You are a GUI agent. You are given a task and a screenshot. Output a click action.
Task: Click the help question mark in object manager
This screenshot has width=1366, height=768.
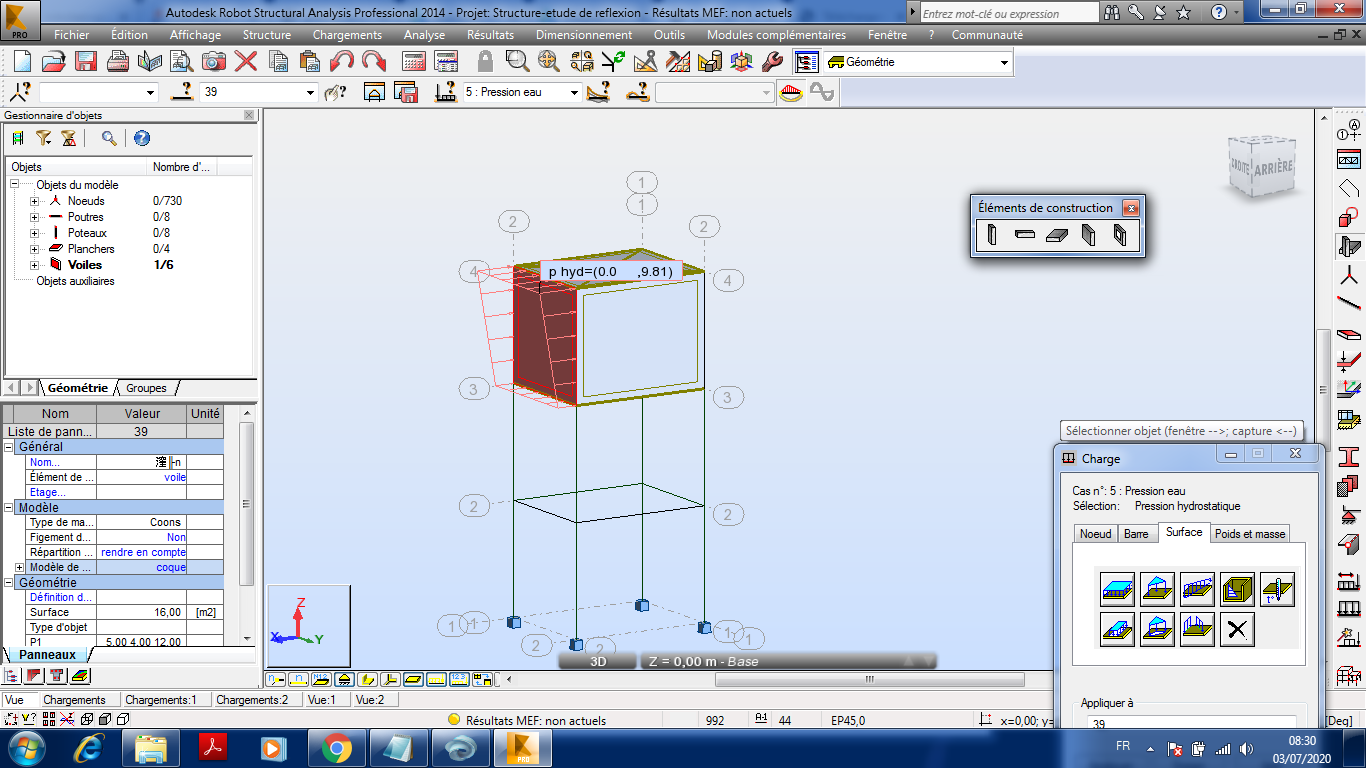click(141, 138)
